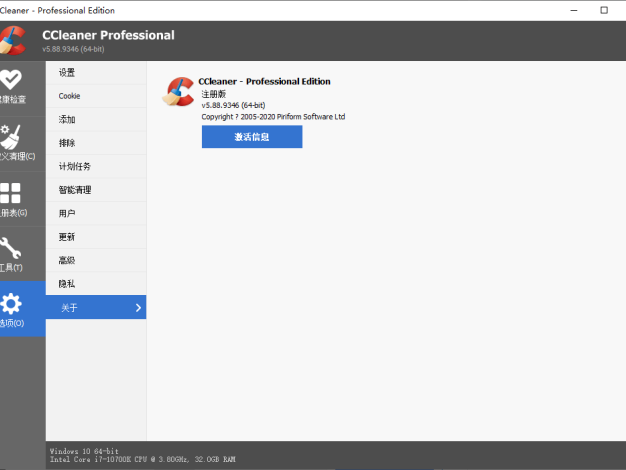
Task: Open the Health Check heart icon
Action: [11, 80]
